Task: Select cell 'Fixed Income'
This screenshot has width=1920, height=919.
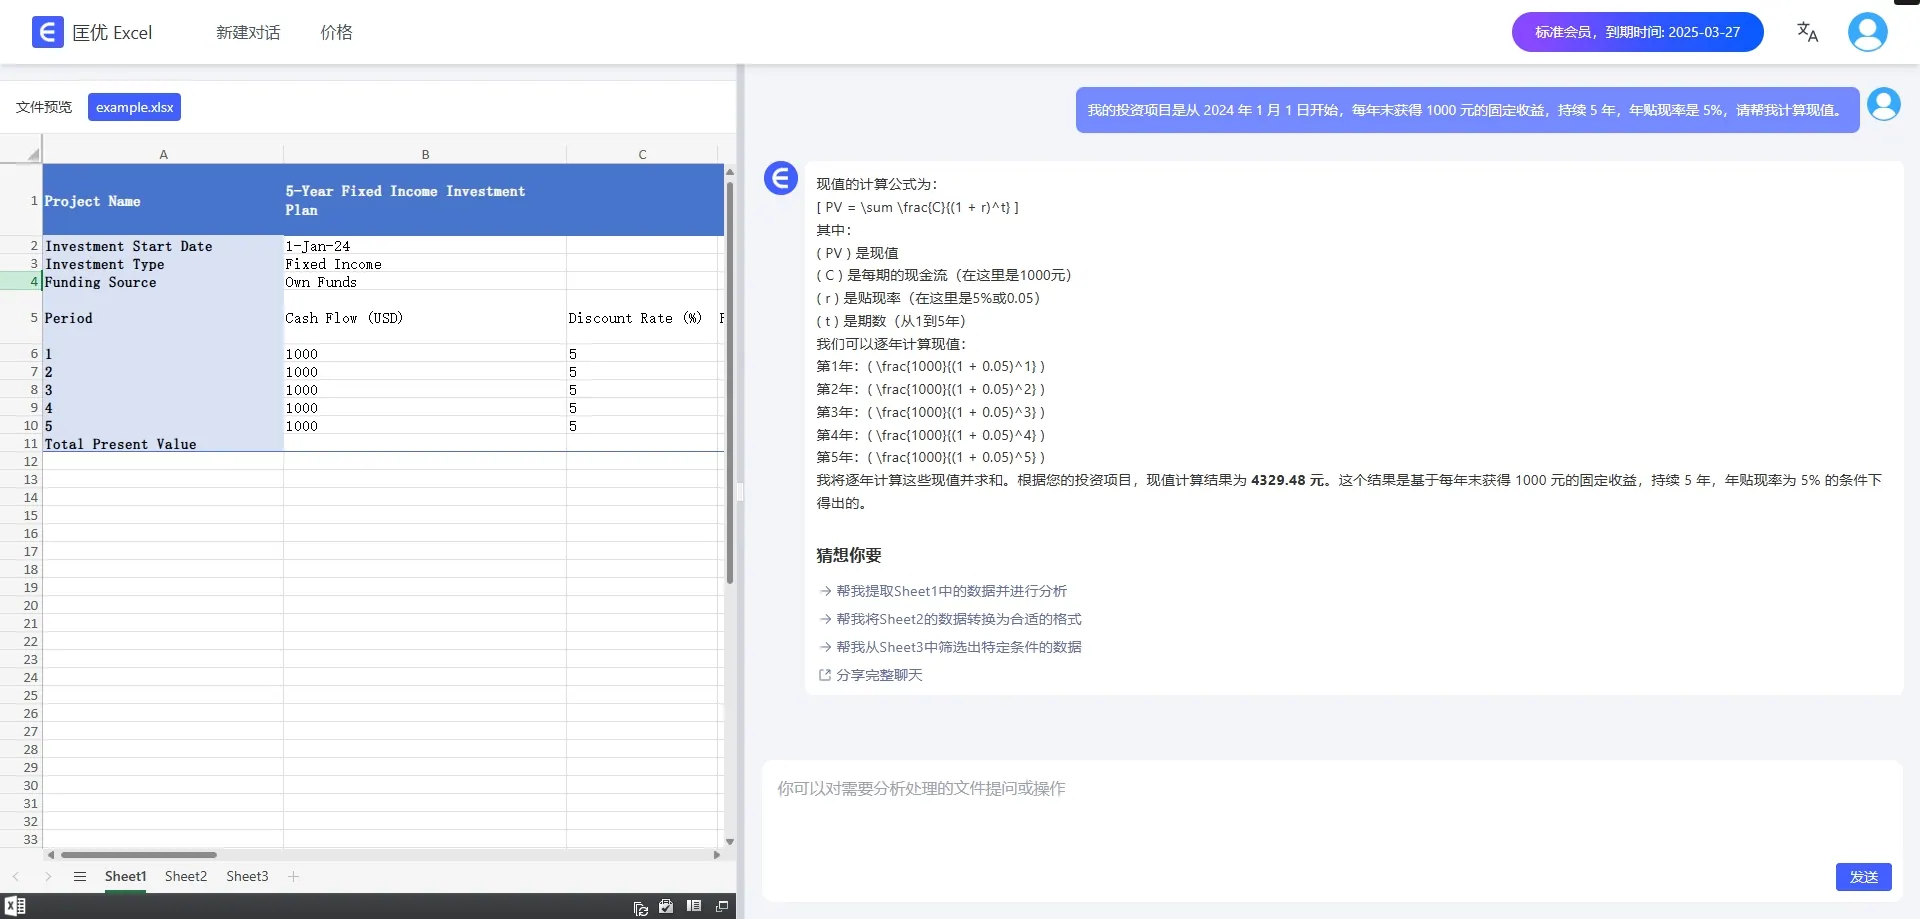Action: click(425, 264)
